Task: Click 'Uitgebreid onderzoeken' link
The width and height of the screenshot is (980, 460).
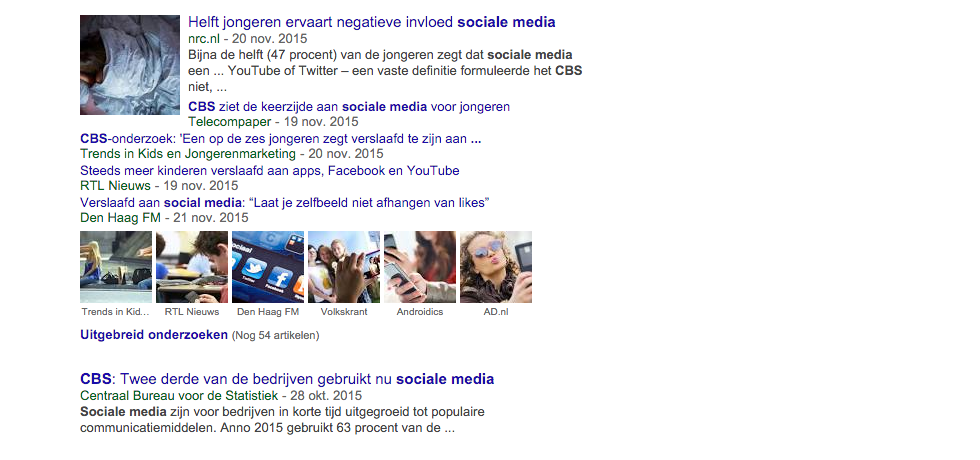Action: click(154, 335)
